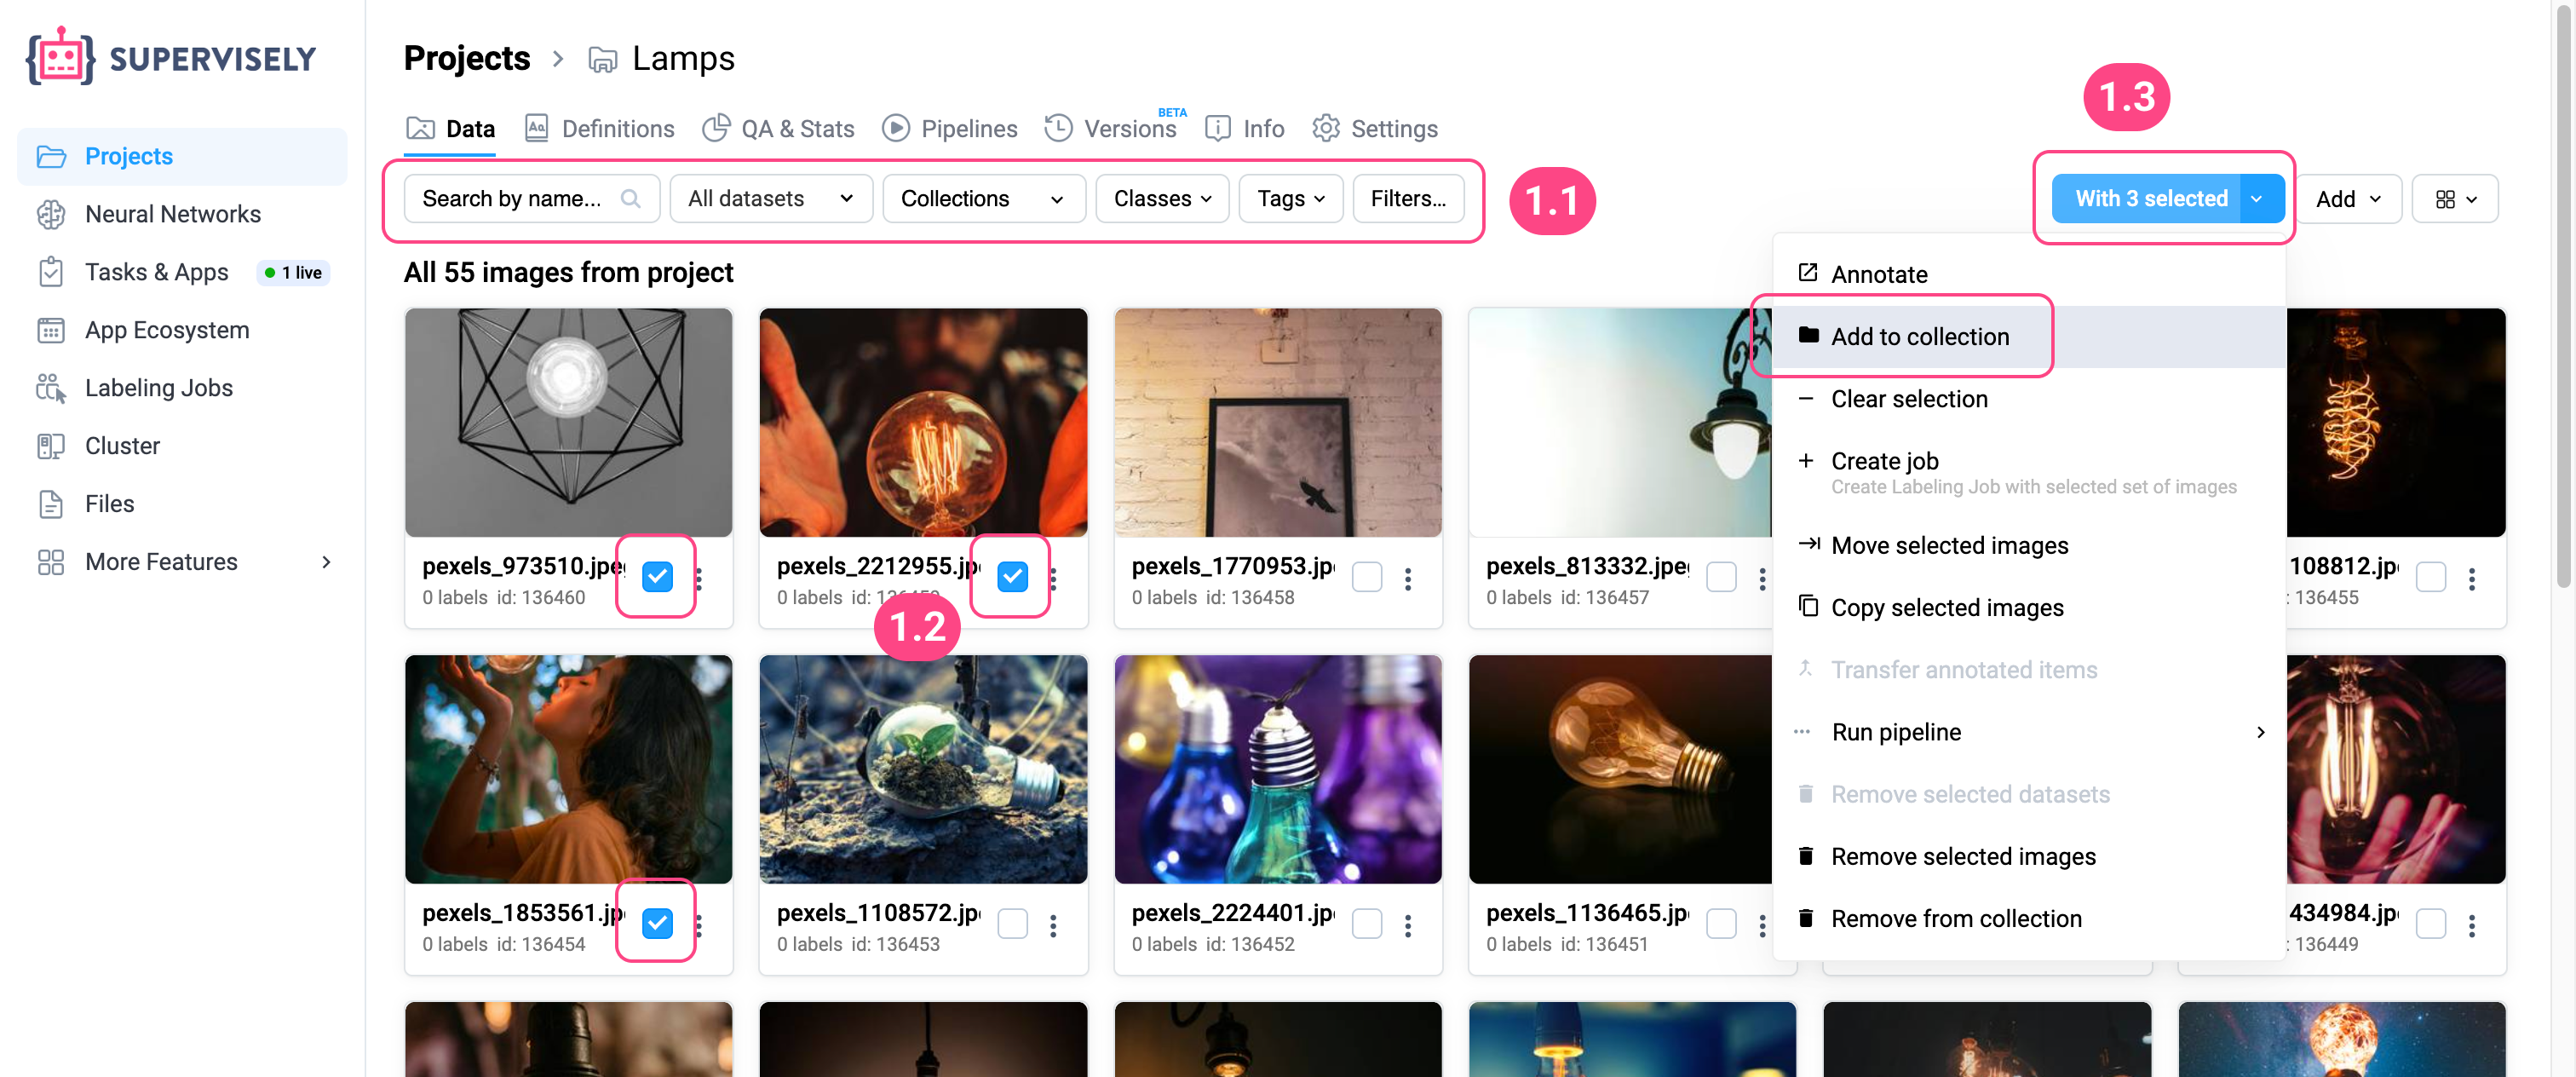2576x1077 pixels.
Task: Check the pexels_1108572 image checkbox
Action: (1012, 924)
